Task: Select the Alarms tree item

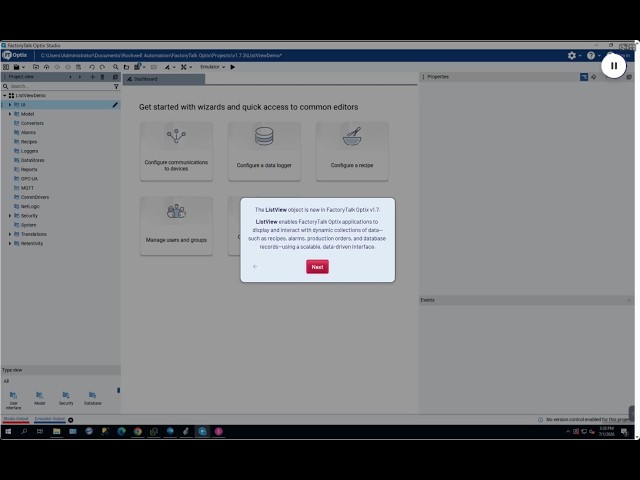Action: (x=28, y=133)
